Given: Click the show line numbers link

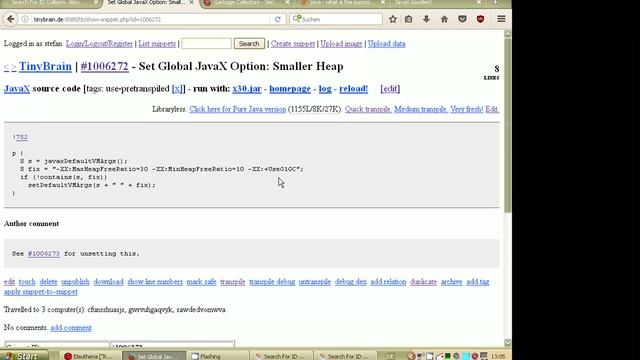Looking at the screenshot, I should pyautogui.click(x=155, y=282).
